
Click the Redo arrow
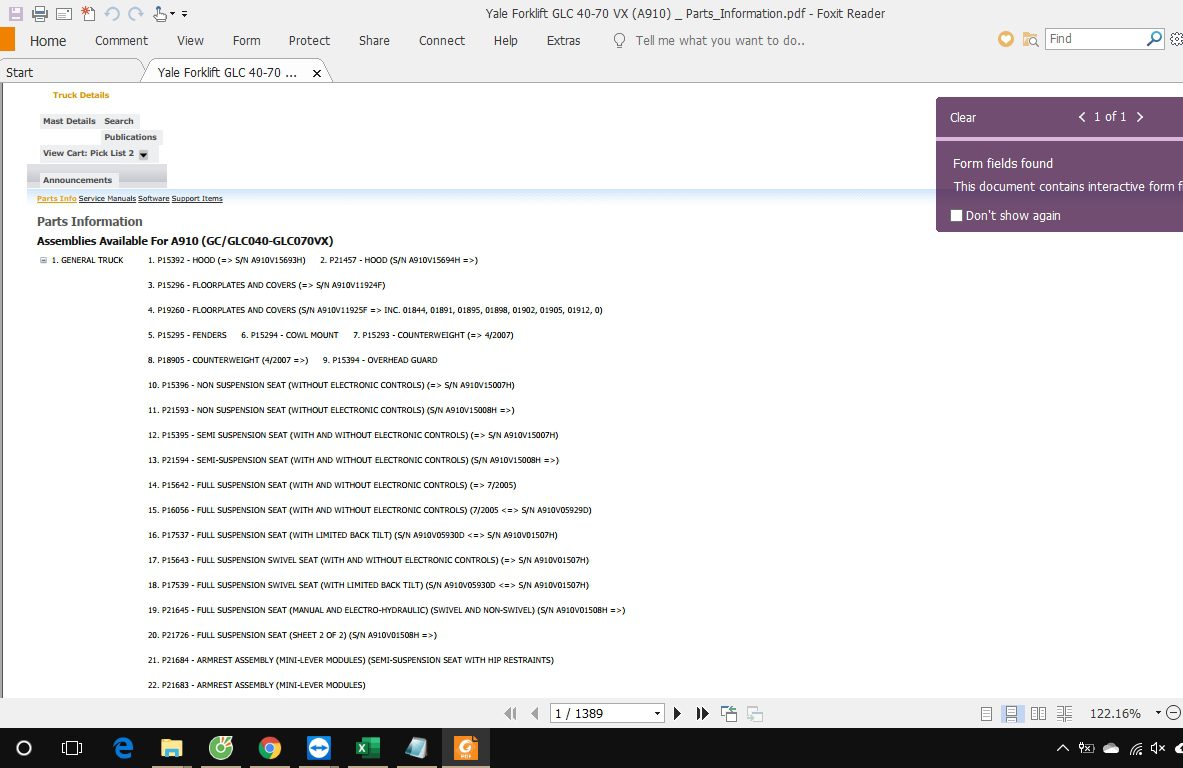[x=136, y=13]
